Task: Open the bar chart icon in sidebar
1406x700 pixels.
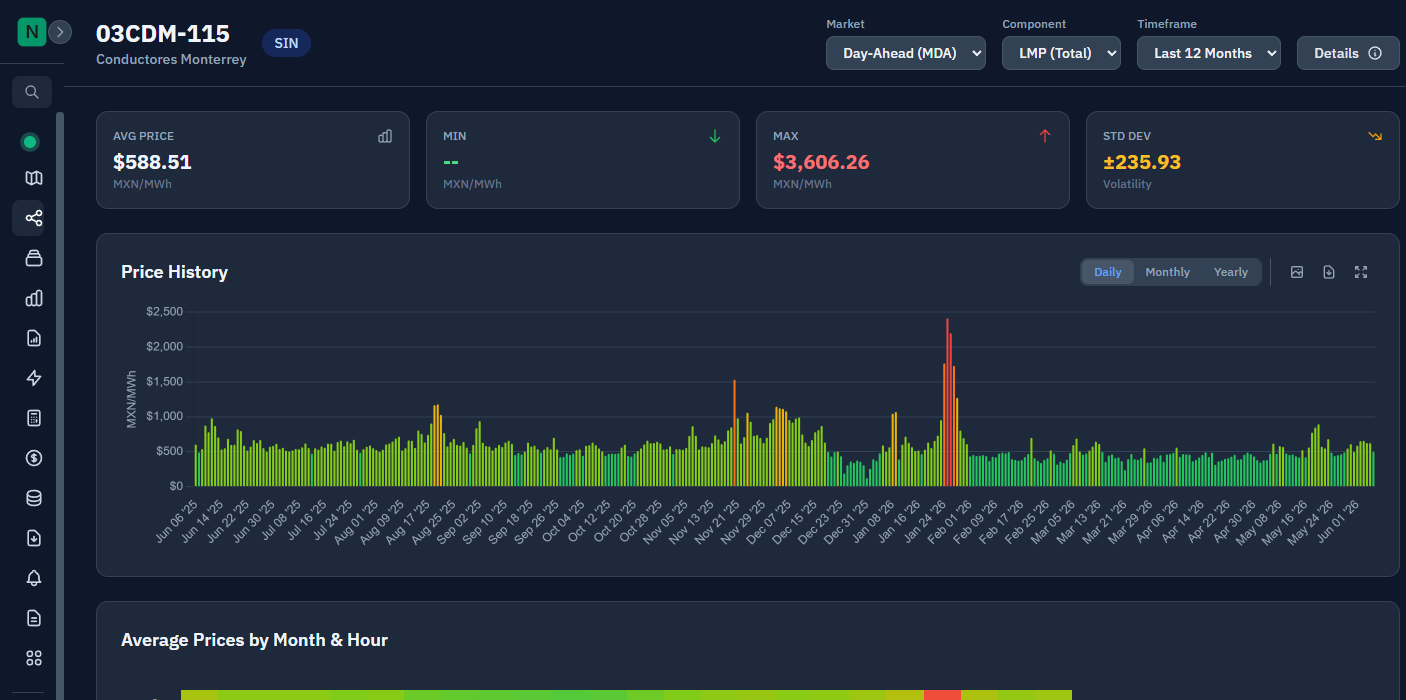Action: (x=34, y=298)
